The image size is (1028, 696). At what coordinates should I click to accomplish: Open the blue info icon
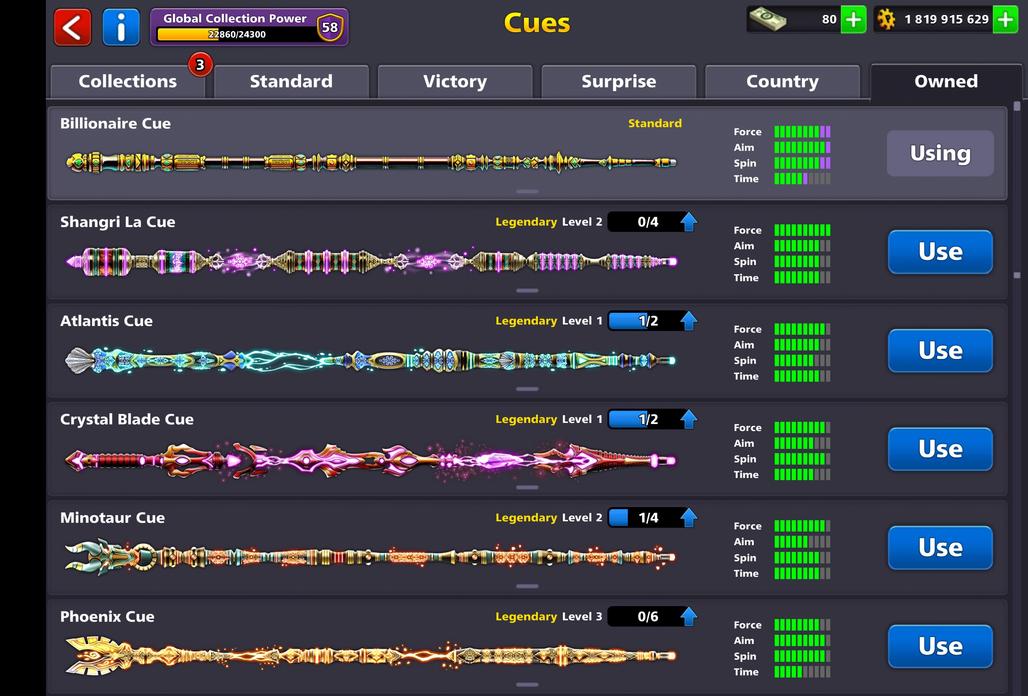click(121, 27)
